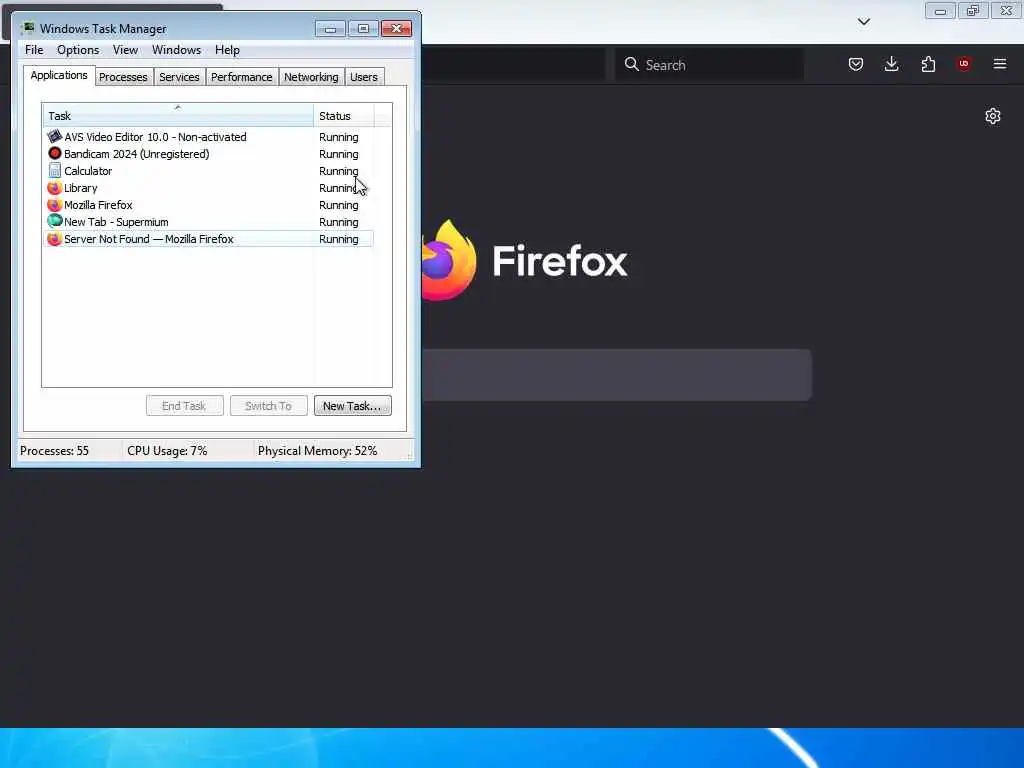Select the 'Library' task row
The image size is (1024, 768).
(209, 187)
